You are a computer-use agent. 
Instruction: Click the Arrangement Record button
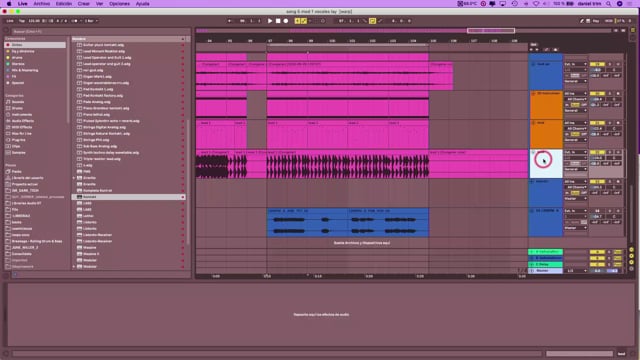point(286,21)
